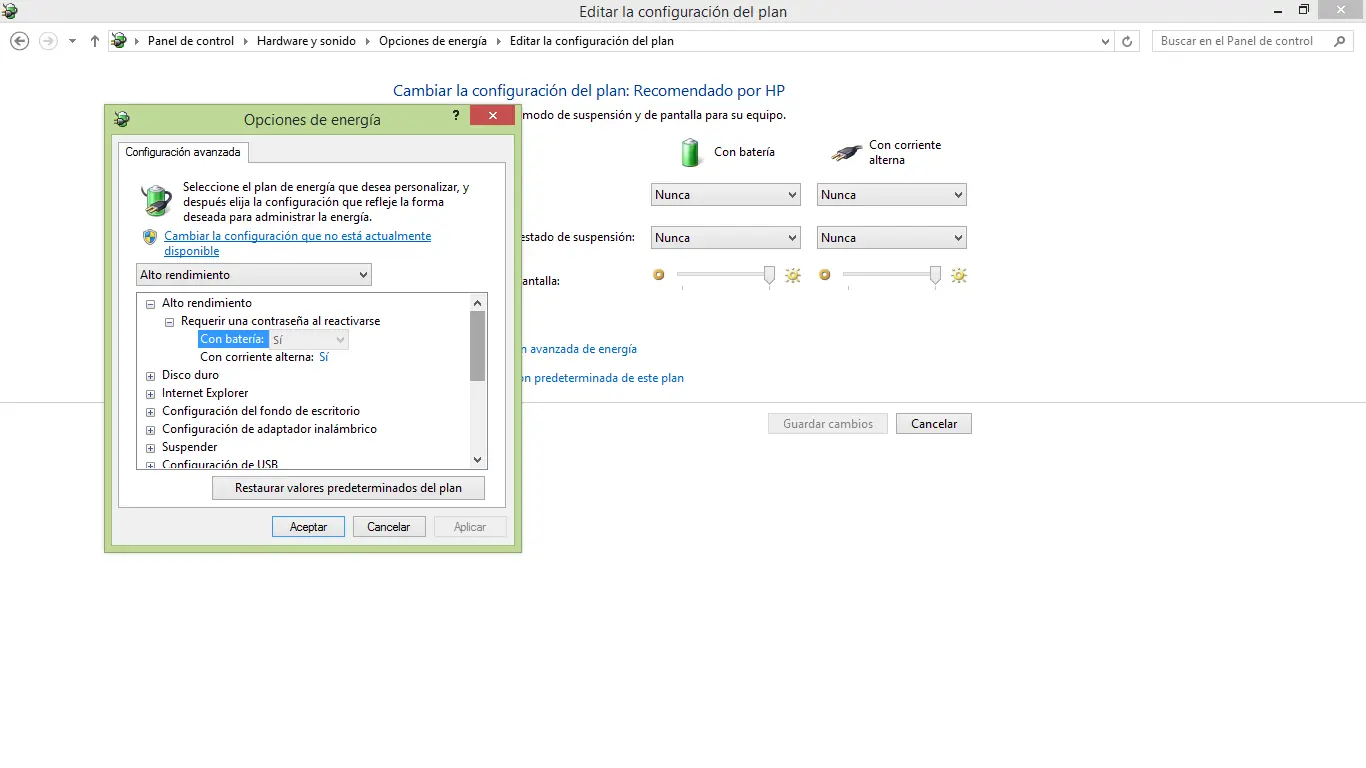1366x768 pixels.
Task: Click the Con corriente alterna brightness slider thumb
Action: [935, 275]
